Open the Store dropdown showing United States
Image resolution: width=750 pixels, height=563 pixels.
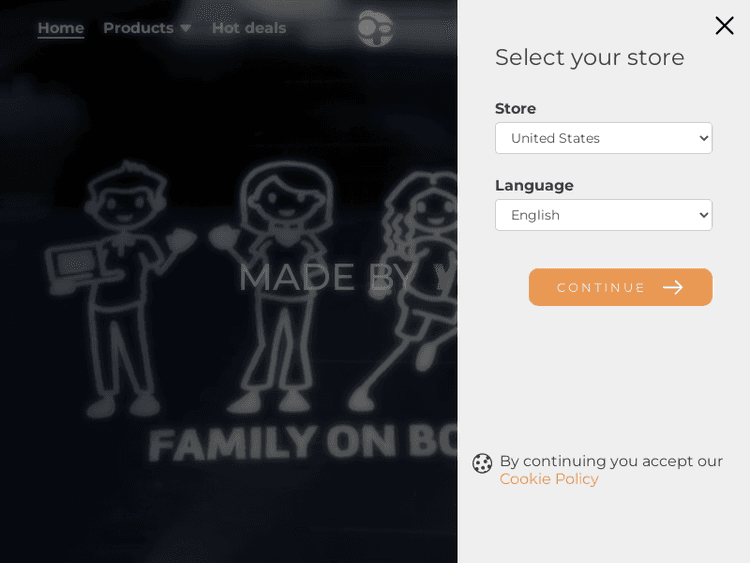[x=603, y=138]
